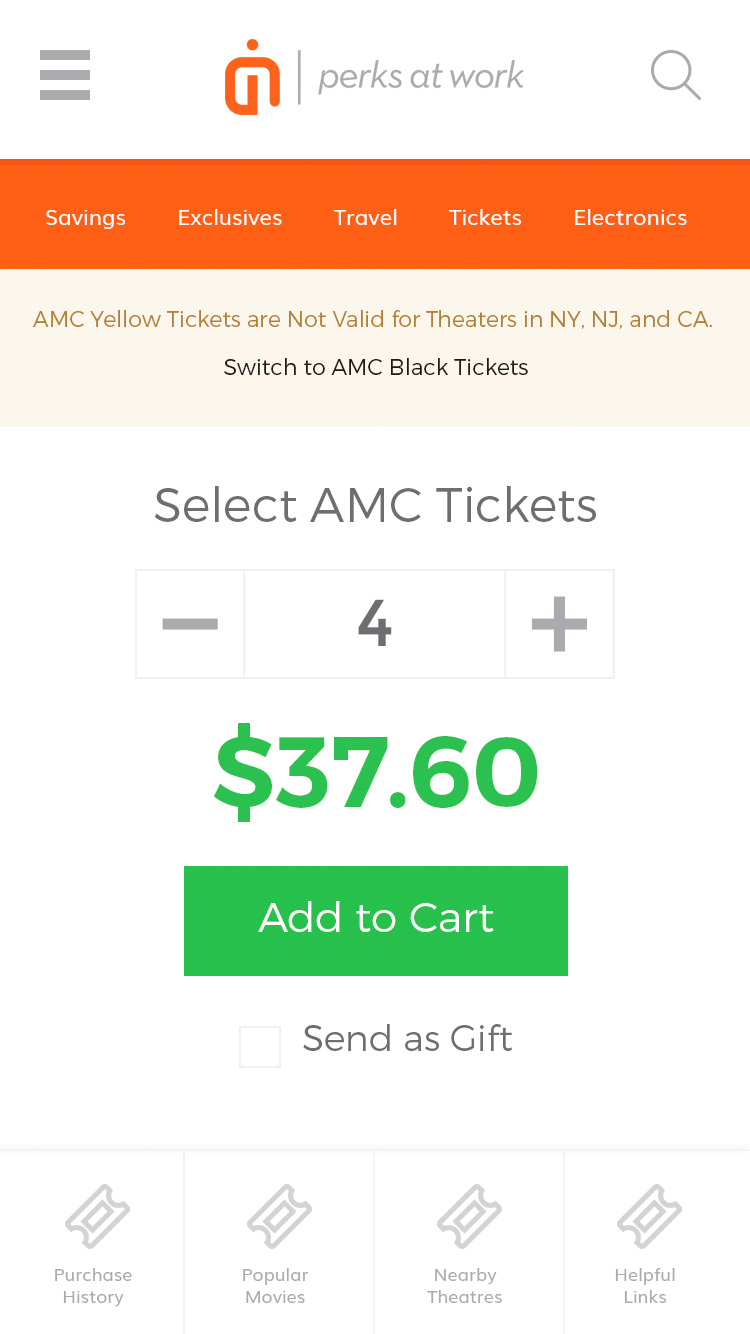Click the Perks at Work logo
This screenshot has height=1334, width=750.
[x=374, y=76]
